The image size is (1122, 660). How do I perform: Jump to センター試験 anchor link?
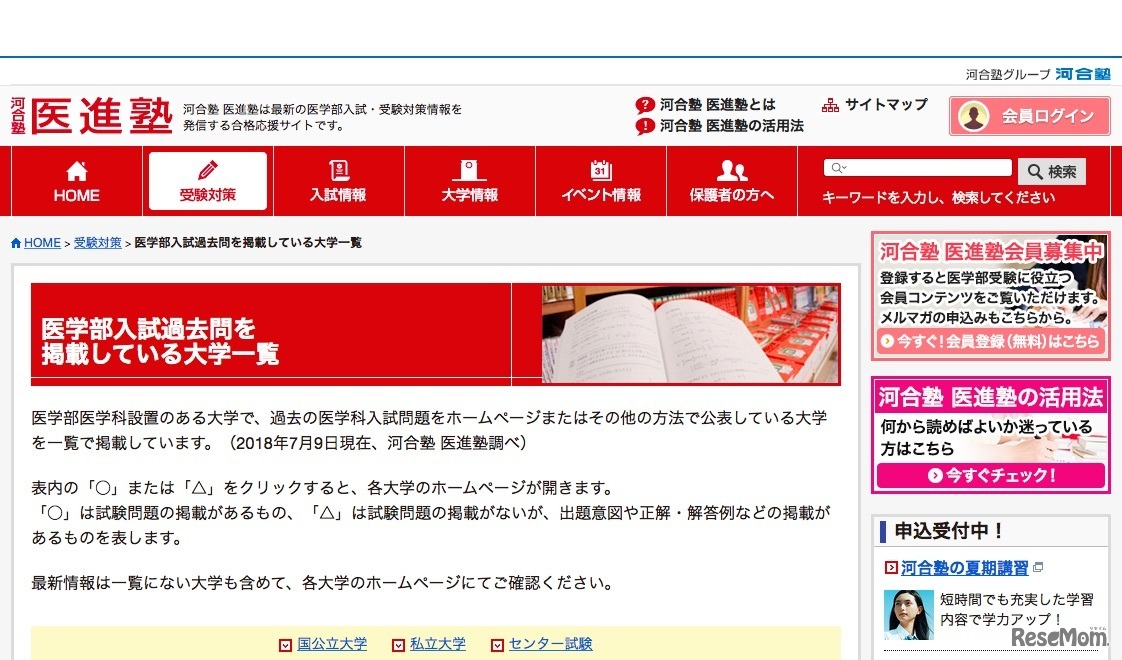pyautogui.click(x=550, y=644)
